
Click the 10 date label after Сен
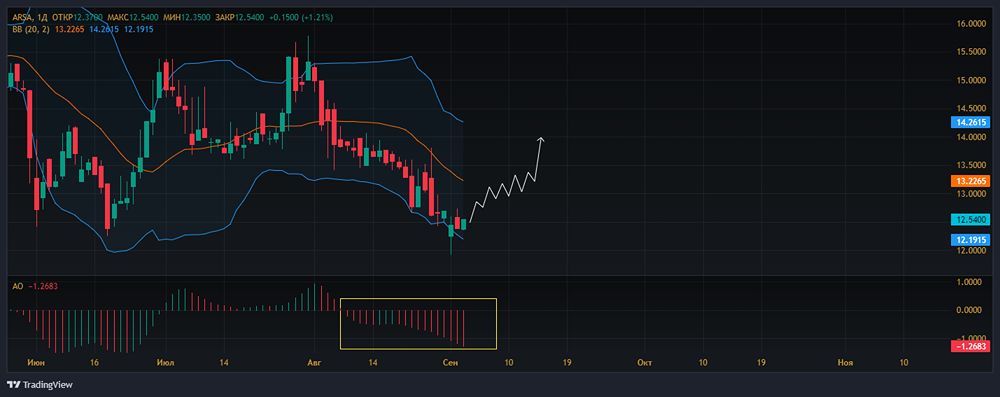(508, 362)
